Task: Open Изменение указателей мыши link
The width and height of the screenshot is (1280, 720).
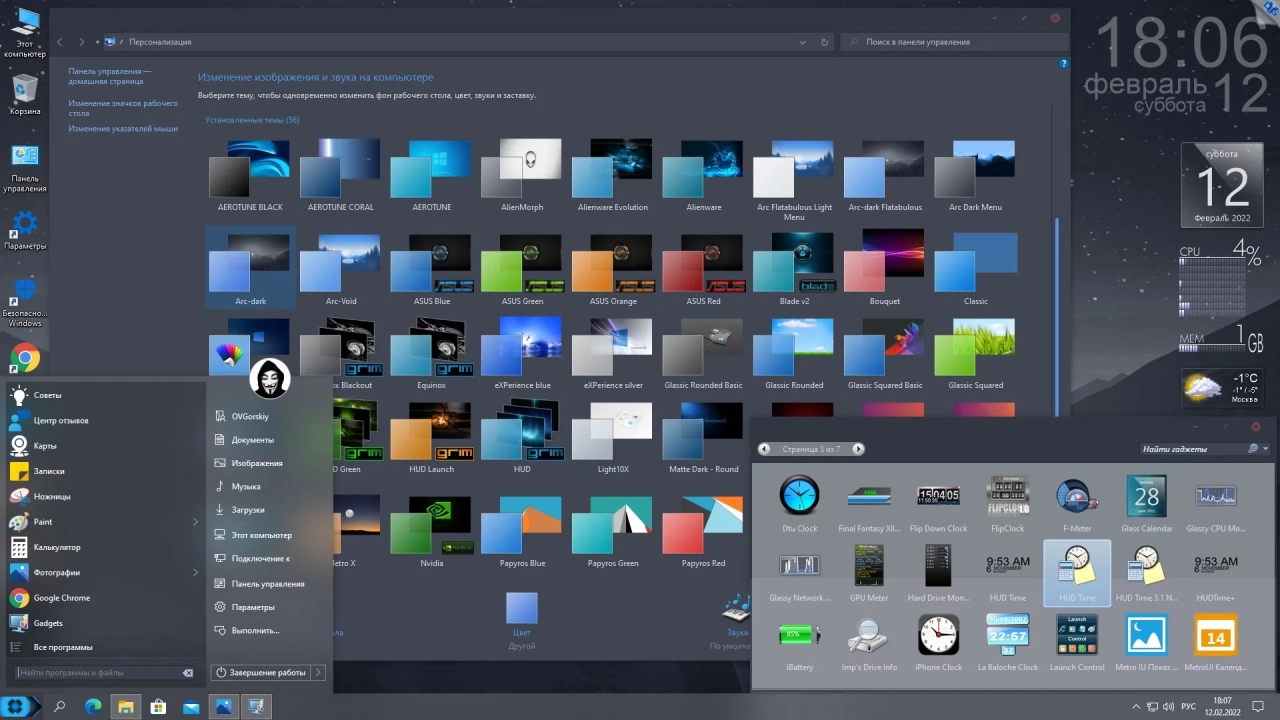Action: [x=123, y=128]
